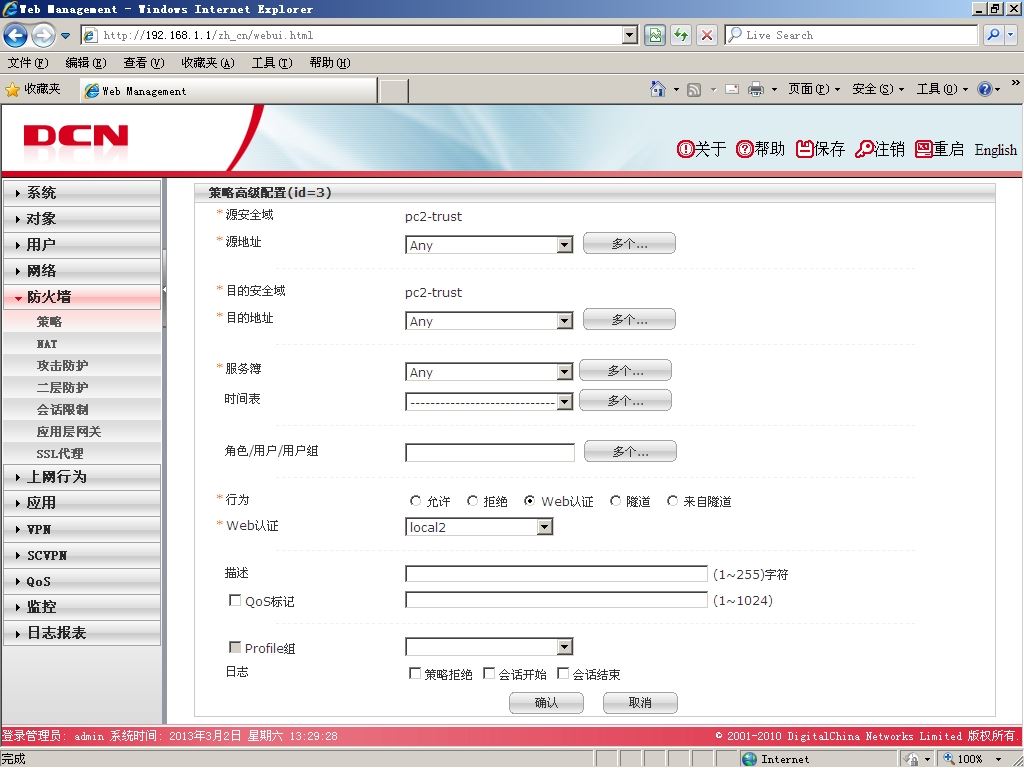Open the Home page icon
Screen dimensions: 1024x768
click(x=658, y=89)
